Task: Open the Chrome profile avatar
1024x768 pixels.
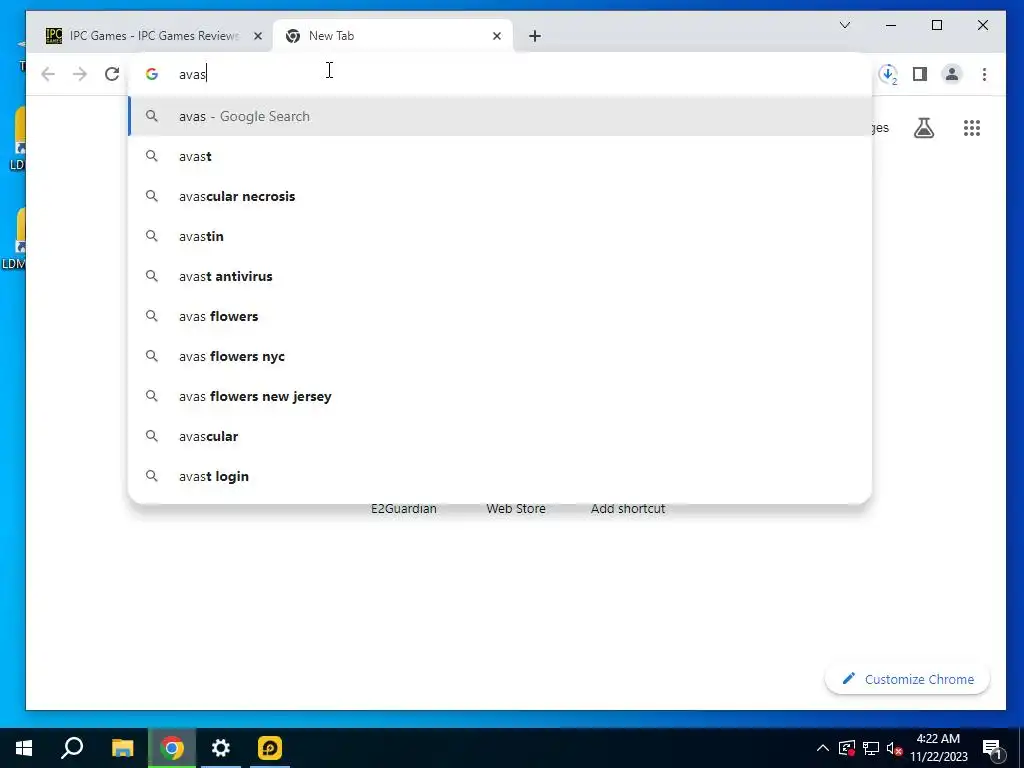Action: tap(952, 74)
